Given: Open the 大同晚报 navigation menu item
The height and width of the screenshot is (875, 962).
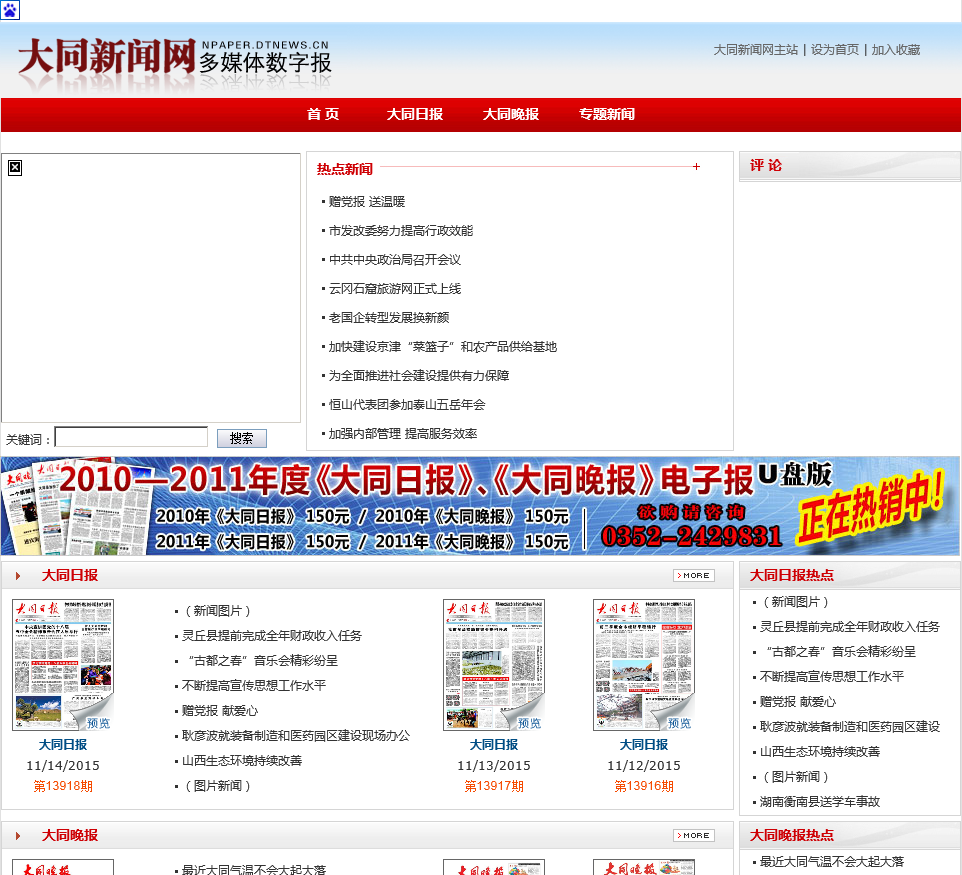Looking at the screenshot, I should 510,114.
